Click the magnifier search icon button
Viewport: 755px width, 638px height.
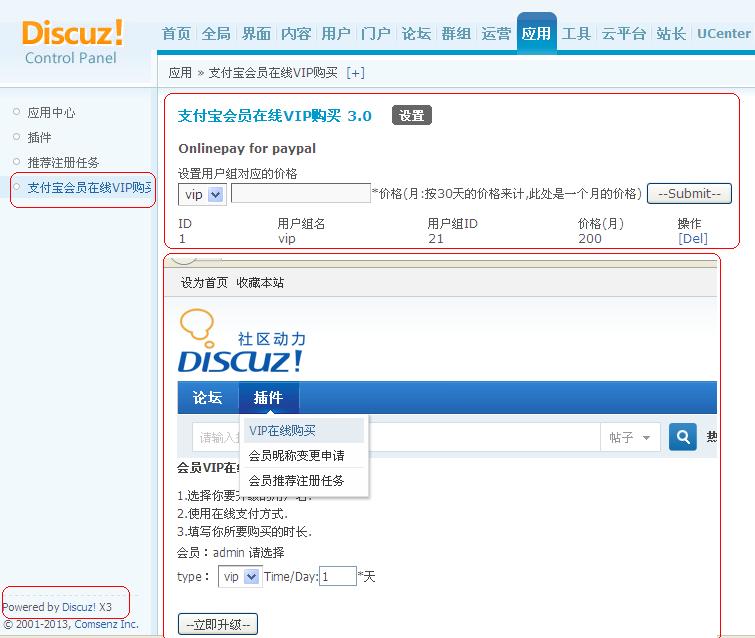point(683,437)
